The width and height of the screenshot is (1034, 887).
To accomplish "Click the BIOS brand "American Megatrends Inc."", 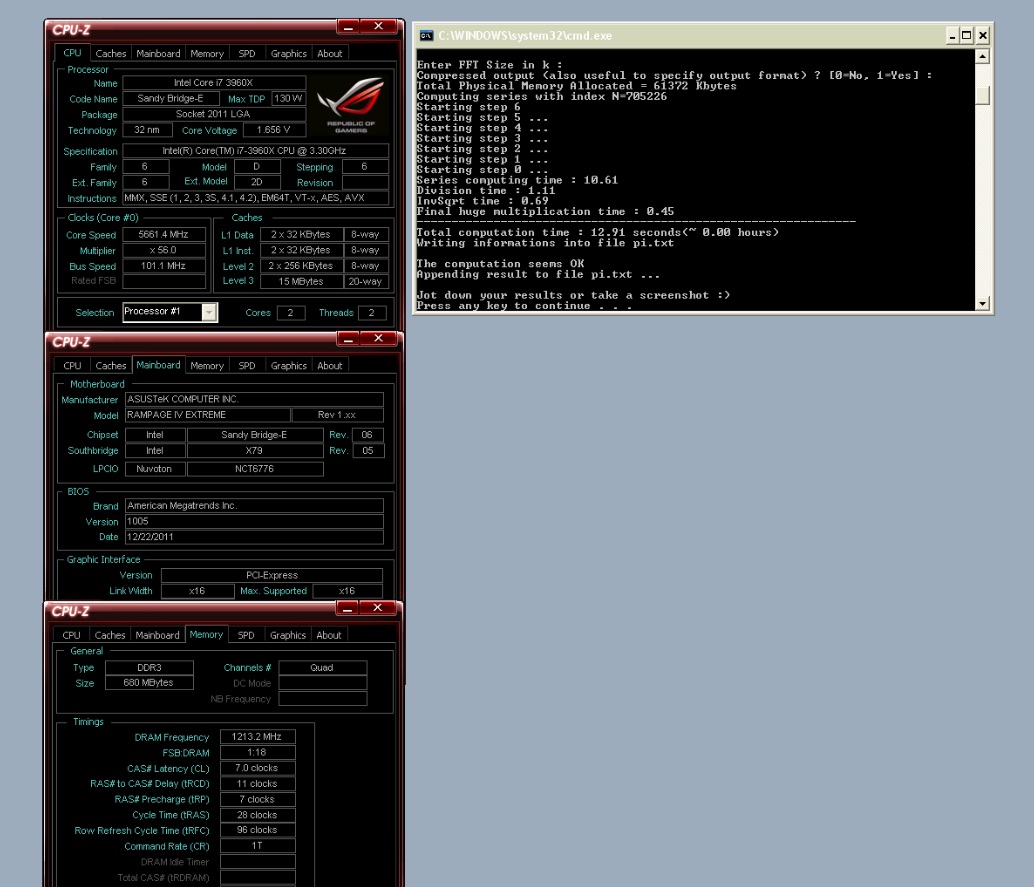I will [x=254, y=505].
